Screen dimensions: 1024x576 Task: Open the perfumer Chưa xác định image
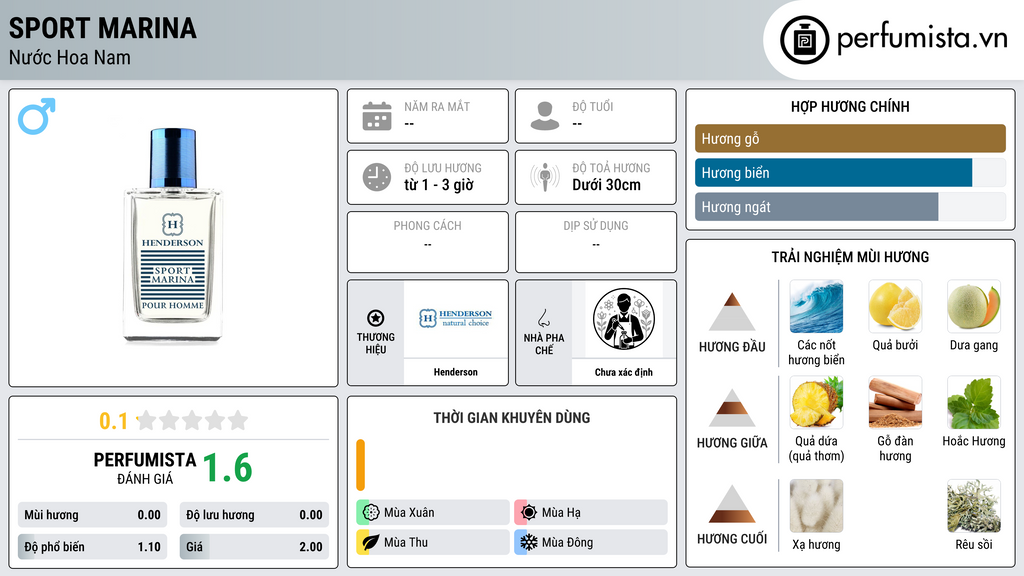pos(624,319)
